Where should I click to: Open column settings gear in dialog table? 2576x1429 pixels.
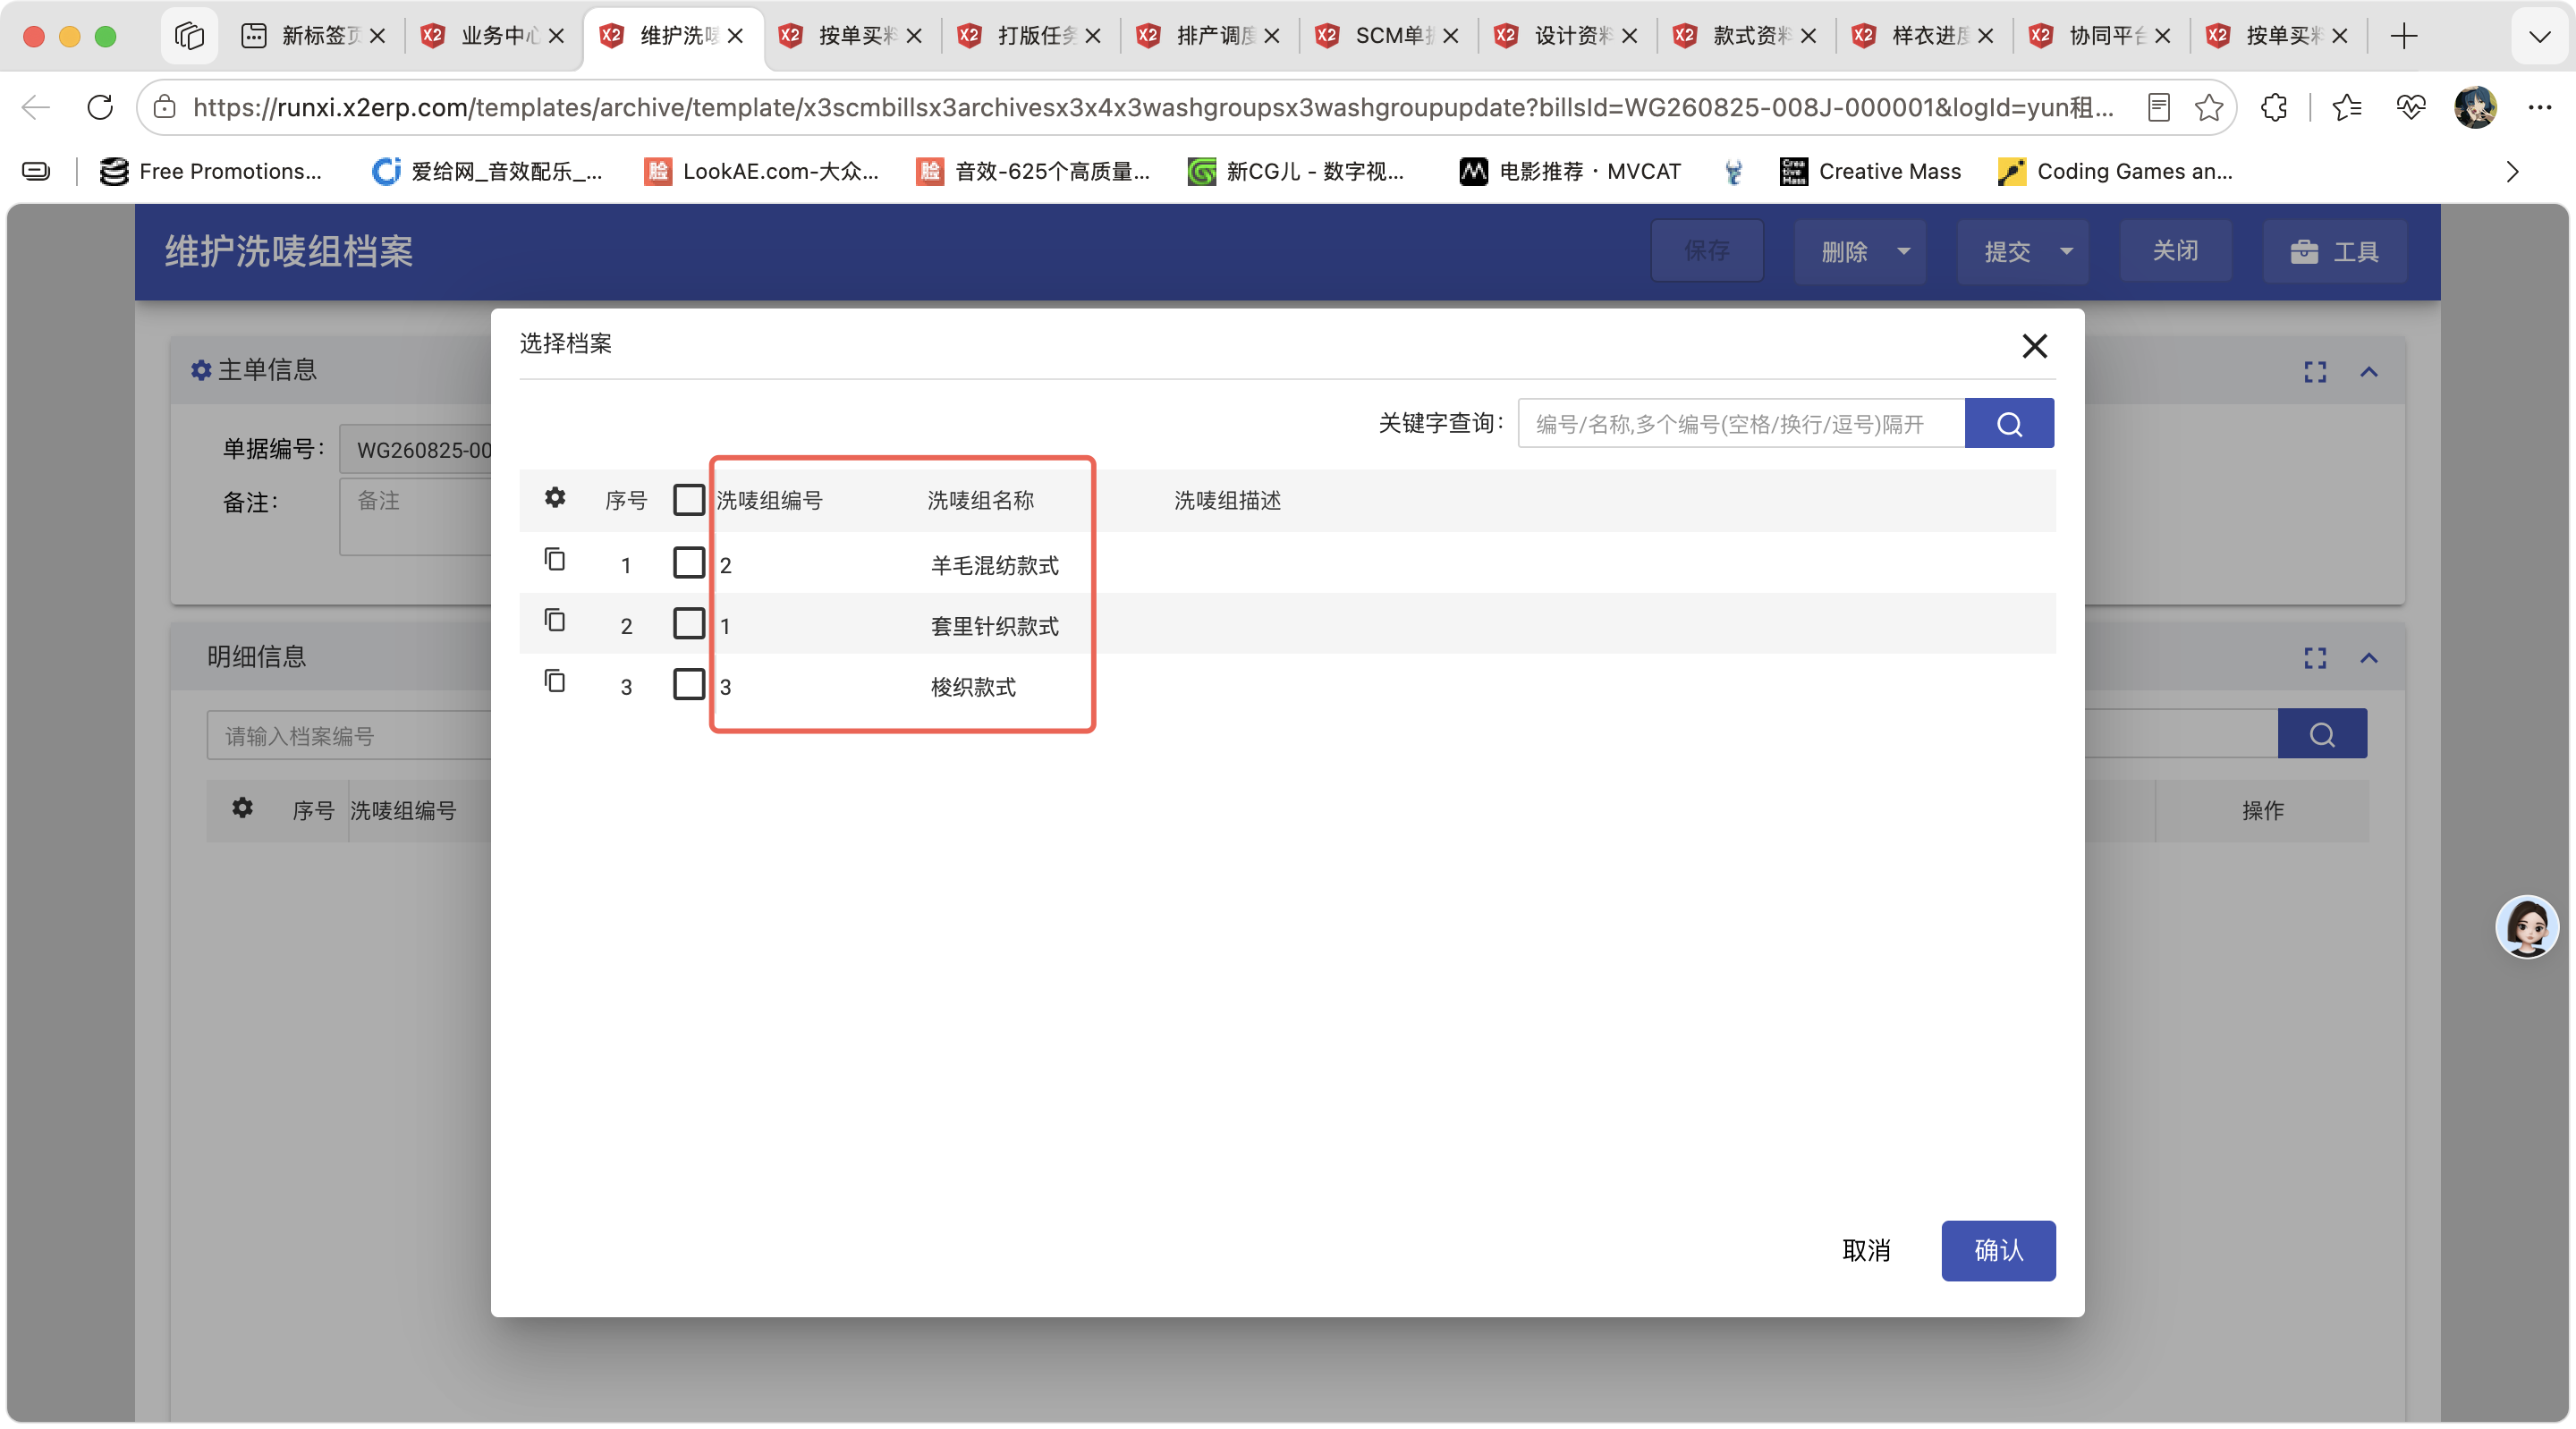[x=554, y=497]
